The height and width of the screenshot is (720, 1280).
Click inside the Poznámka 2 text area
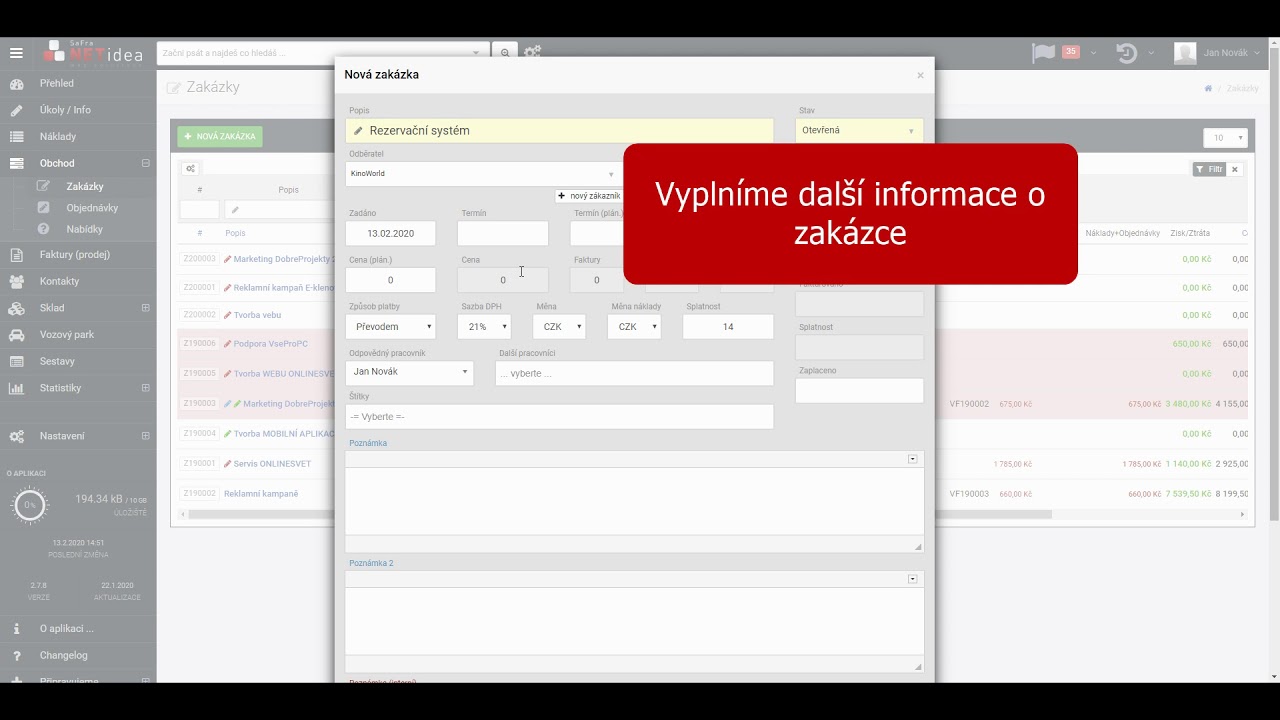[x=634, y=622]
